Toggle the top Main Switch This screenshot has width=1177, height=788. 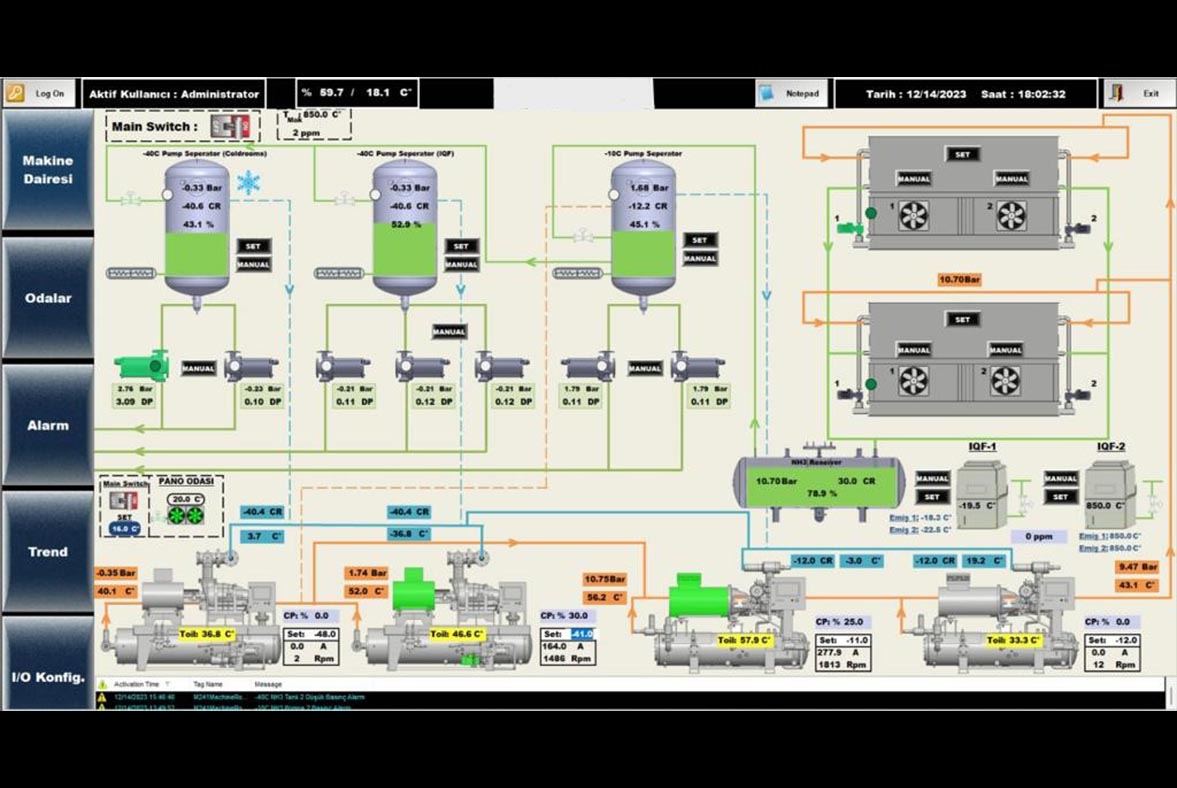click(x=236, y=127)
